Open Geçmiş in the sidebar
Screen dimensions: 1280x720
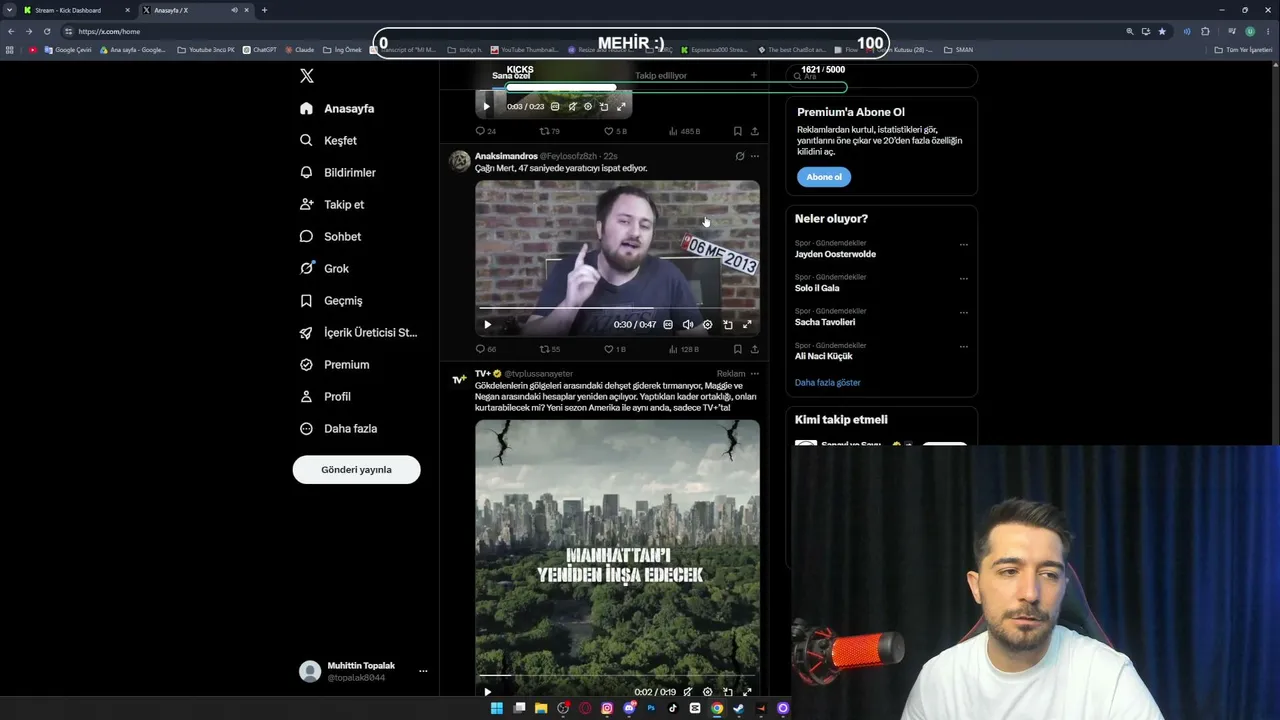(331, 300)
